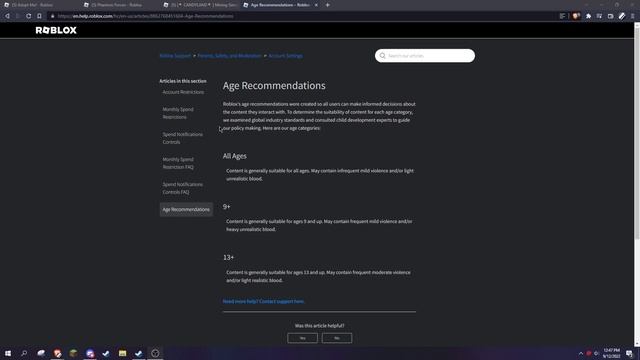
Task: Open OBS Studio from the taskbar
Action: tap(155, 353)
